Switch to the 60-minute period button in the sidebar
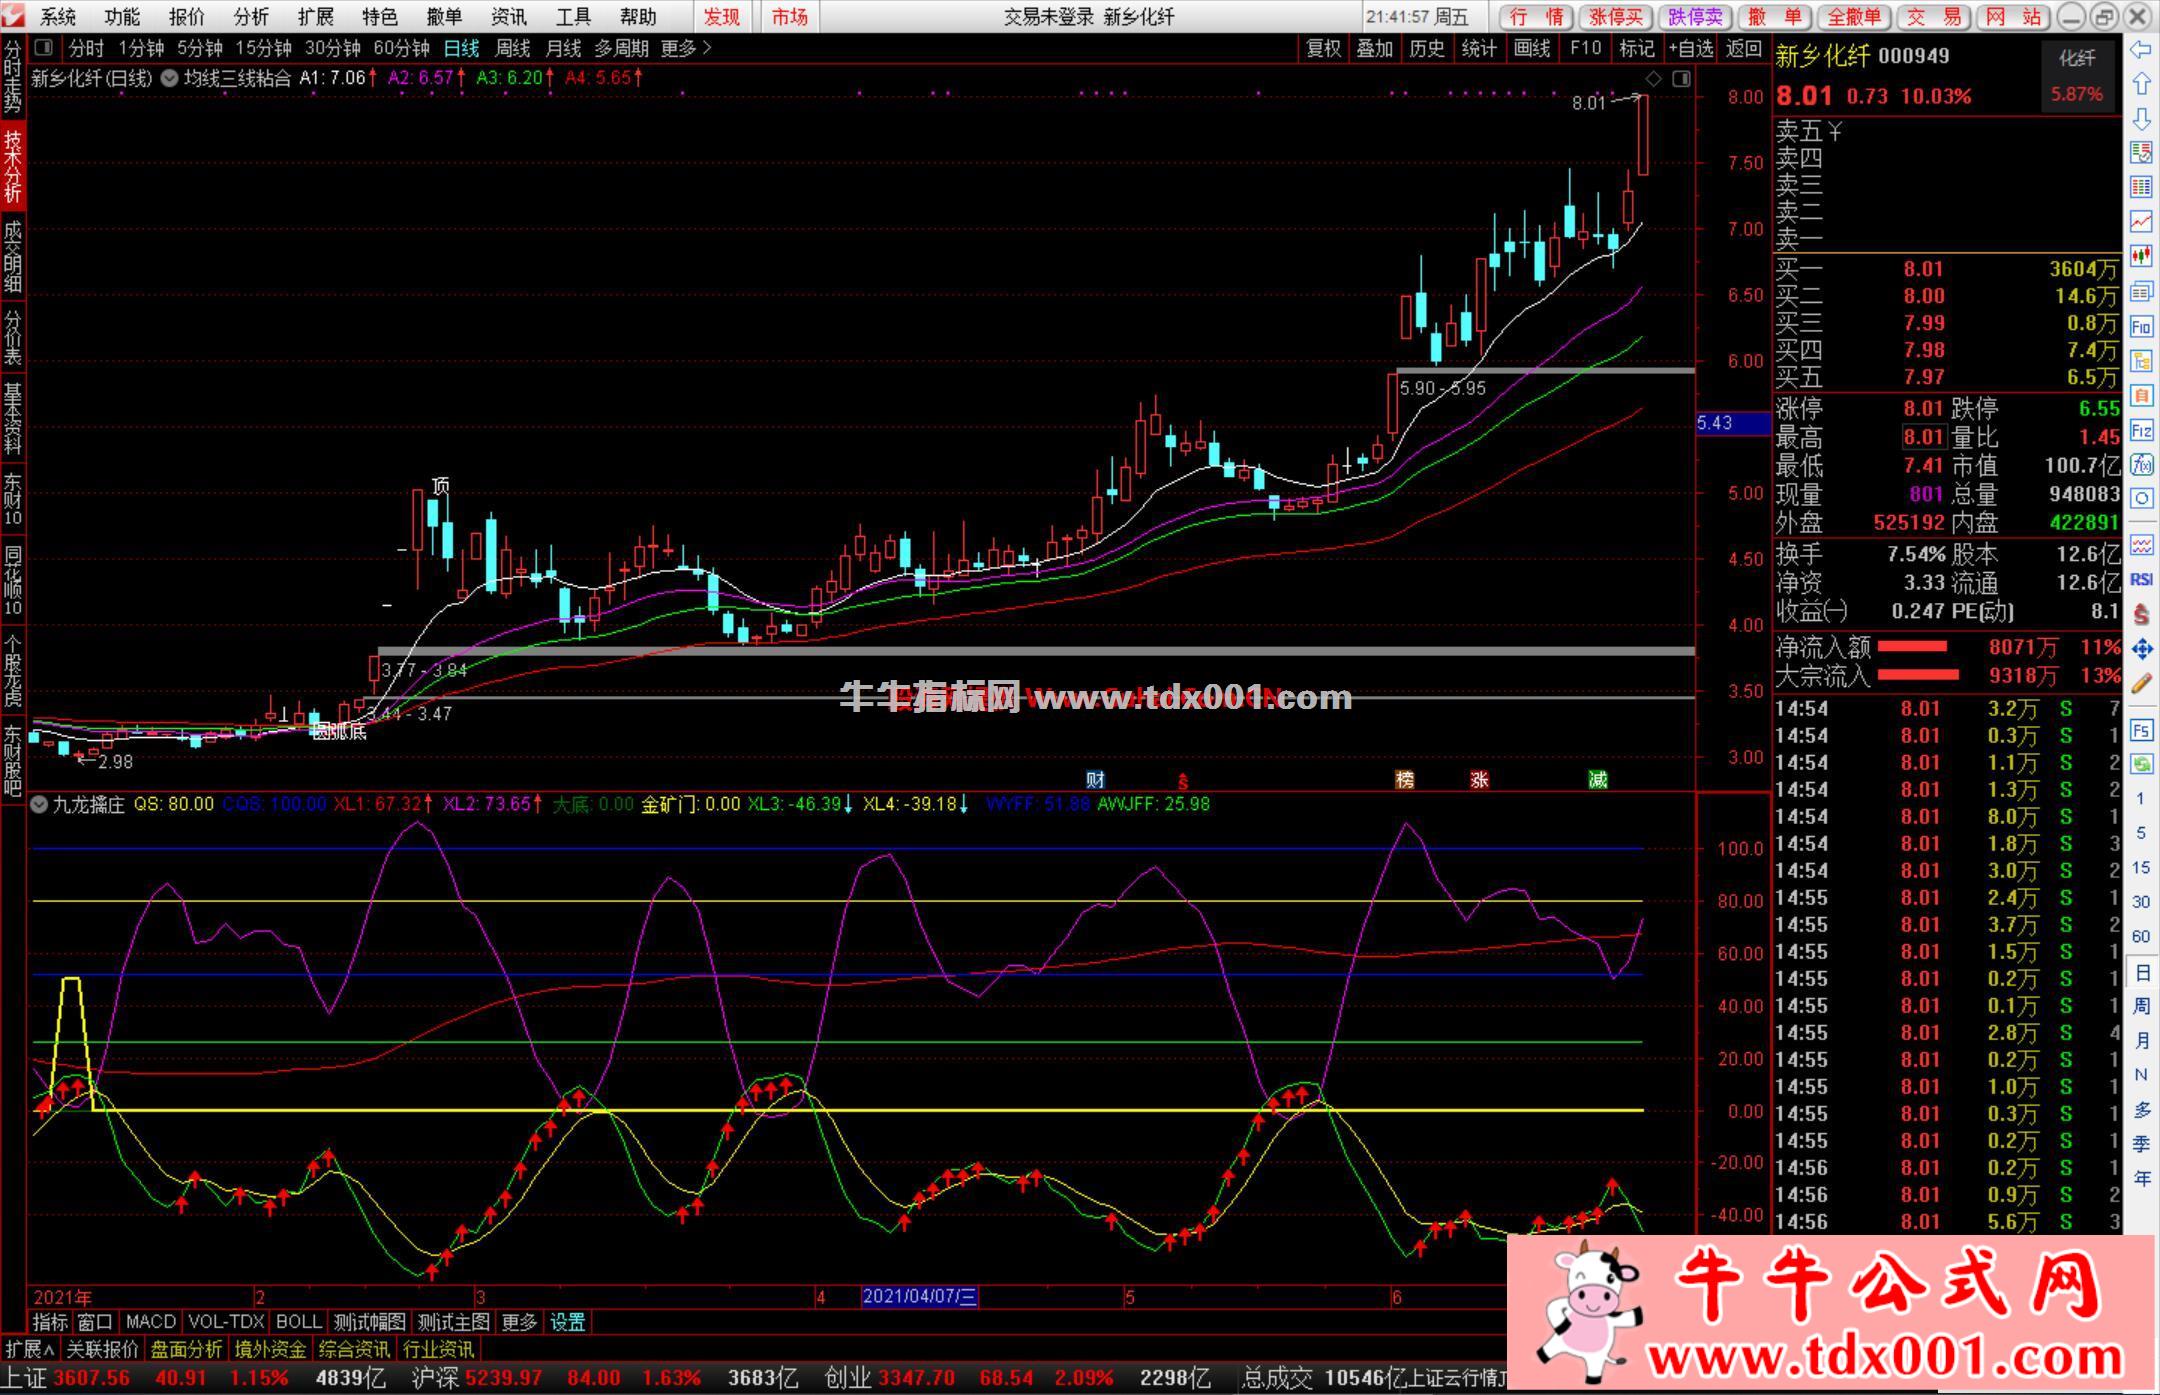Screen dimensions: 2160x1395 (x=2141, y=937)
